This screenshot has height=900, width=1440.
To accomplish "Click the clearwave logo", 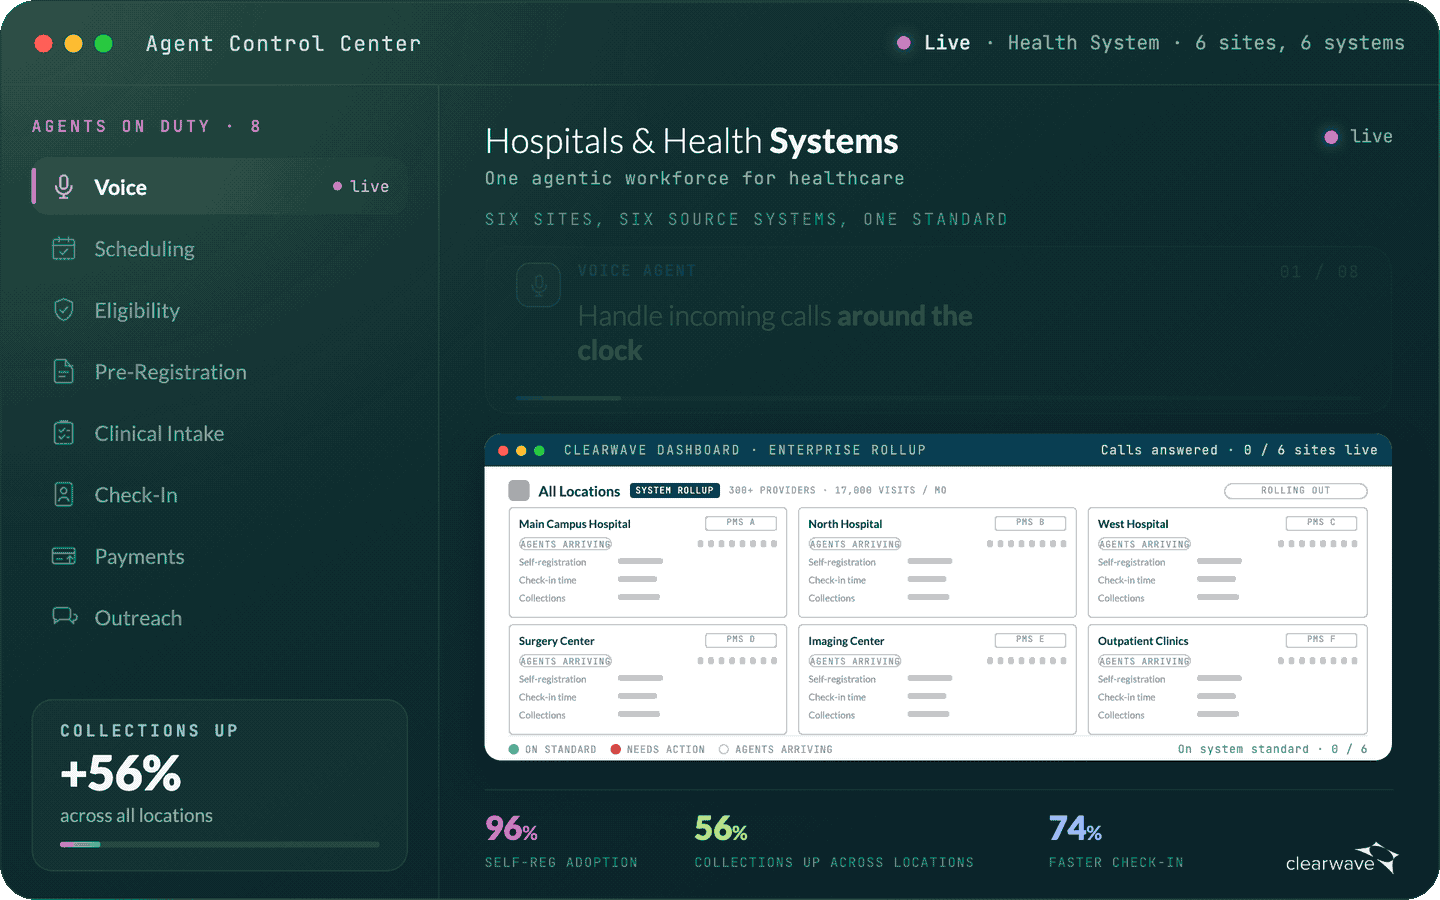I will pos(1341,858).
